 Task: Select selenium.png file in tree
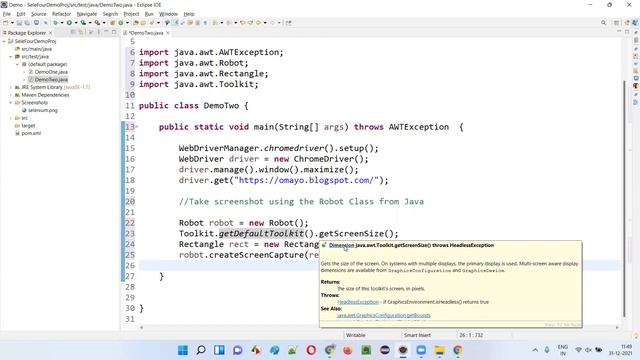(x=42, y=110)
